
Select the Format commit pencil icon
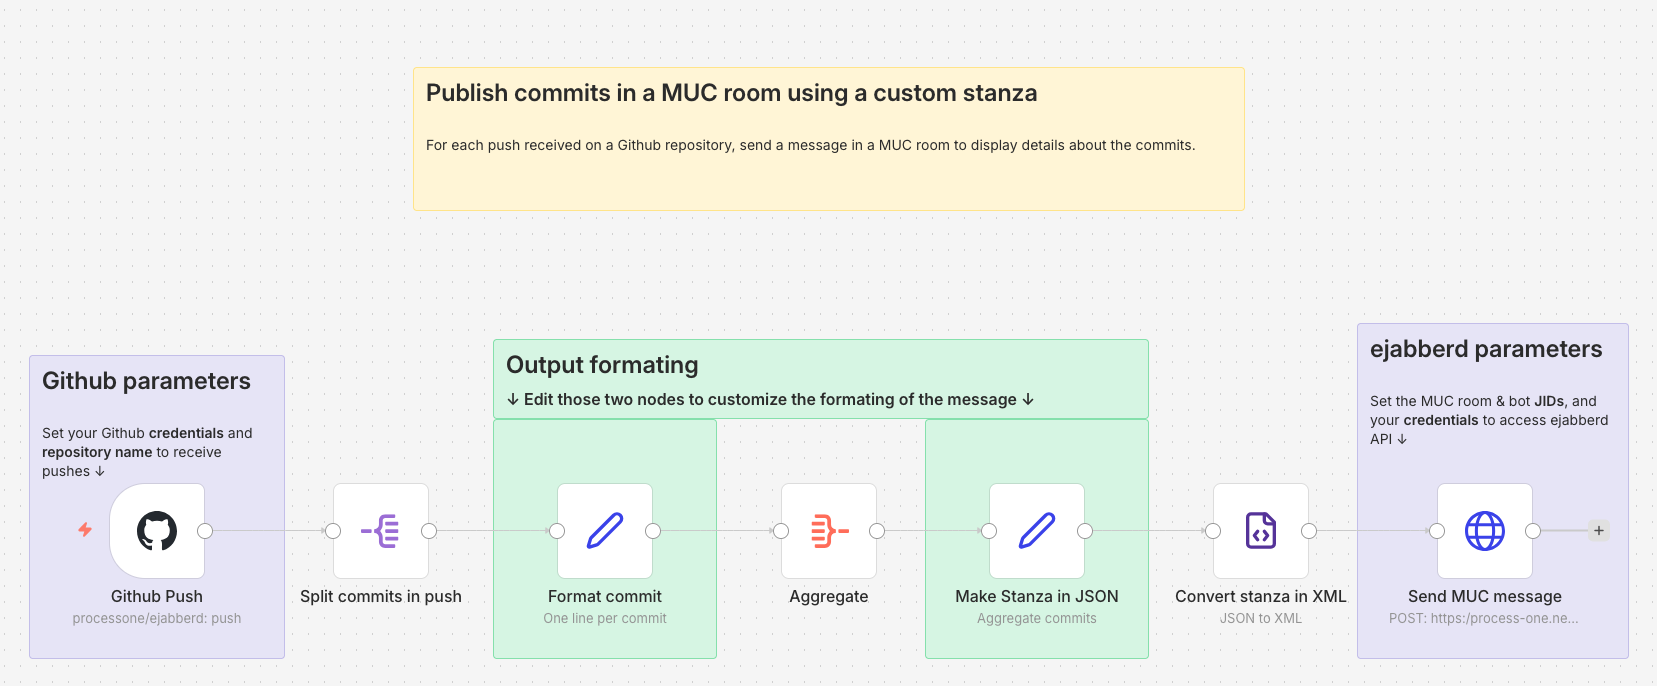point(605,531)
